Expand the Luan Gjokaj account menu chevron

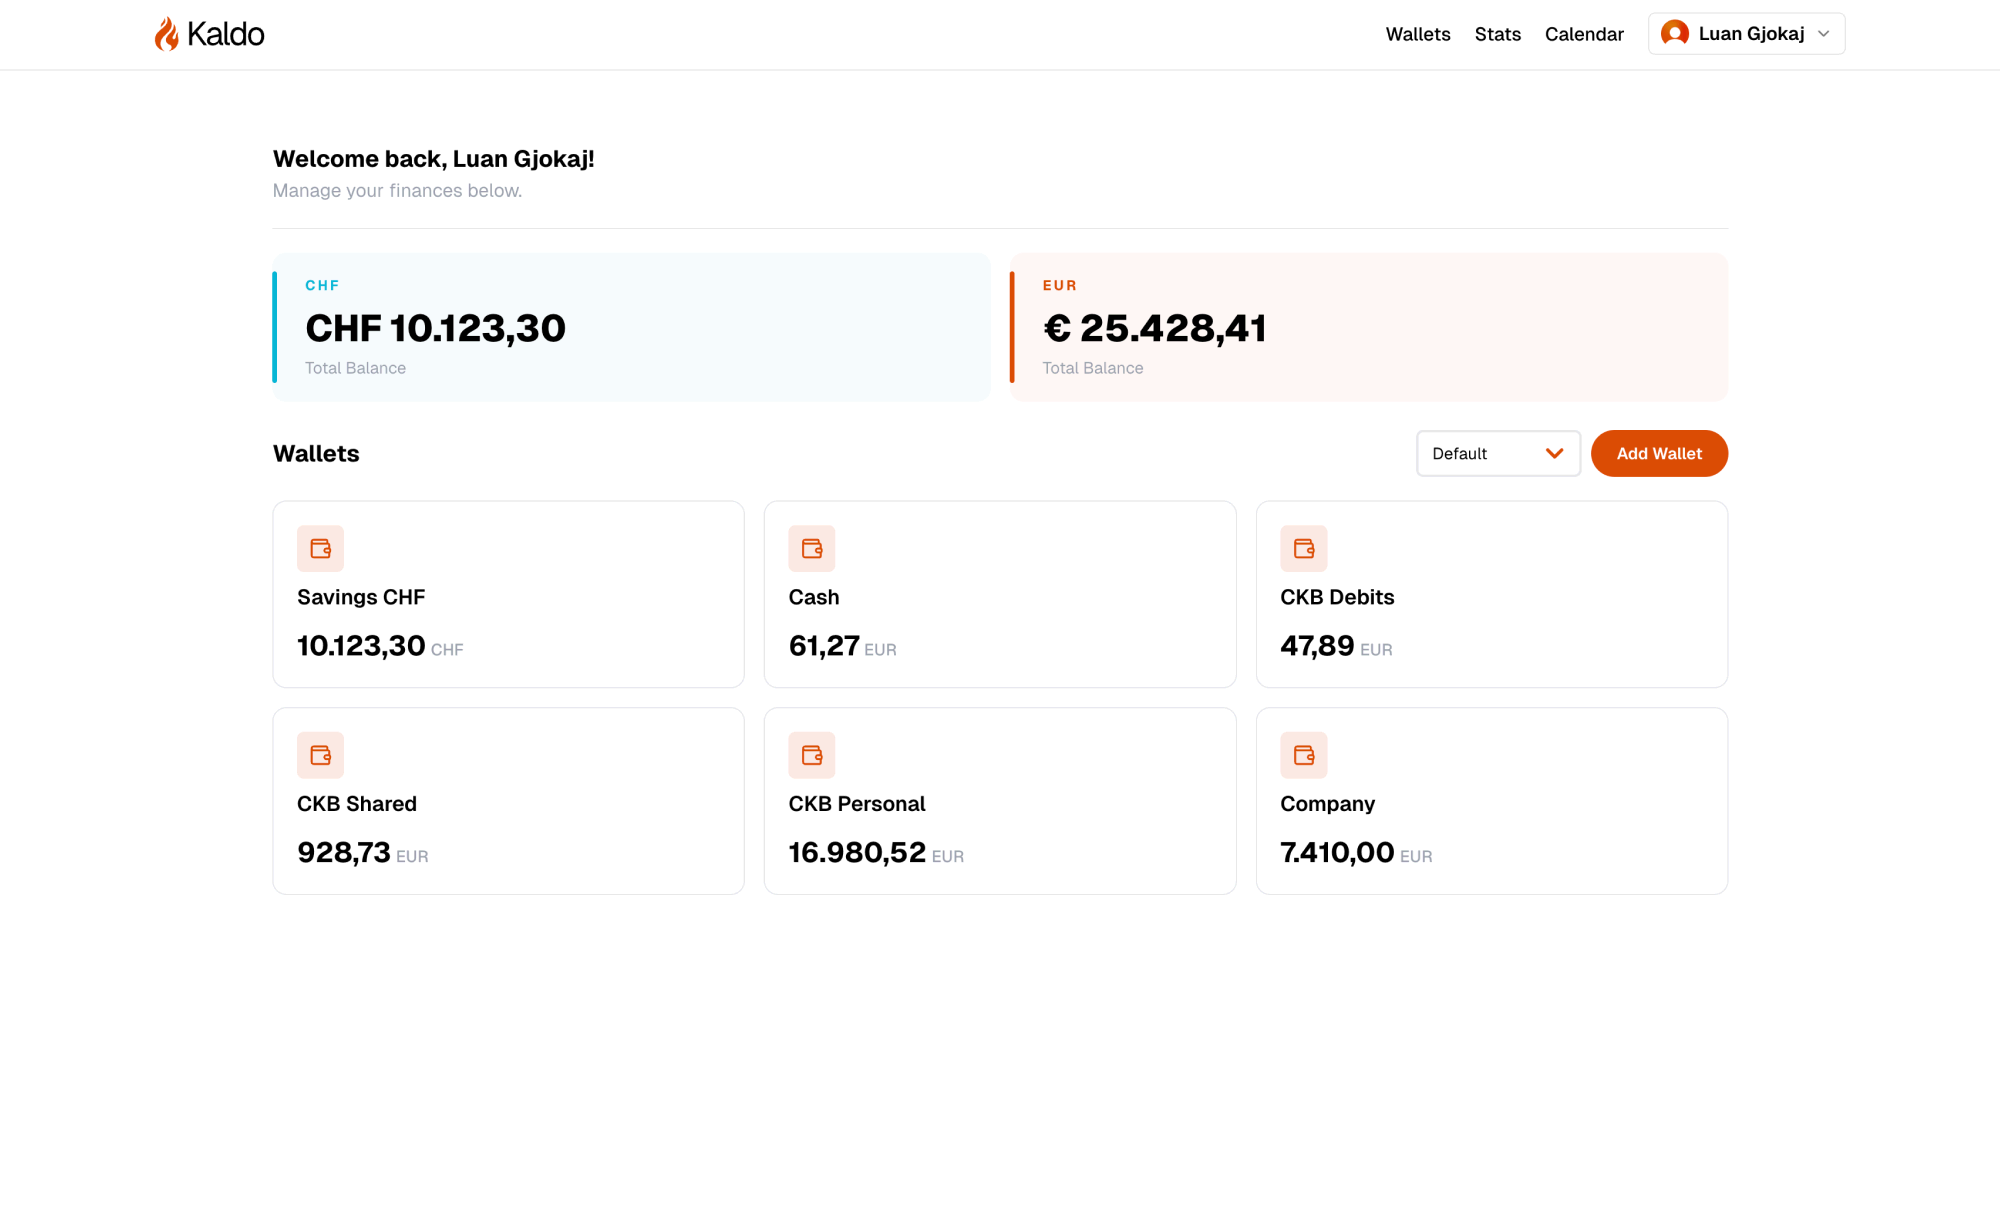coord(1823,33)
